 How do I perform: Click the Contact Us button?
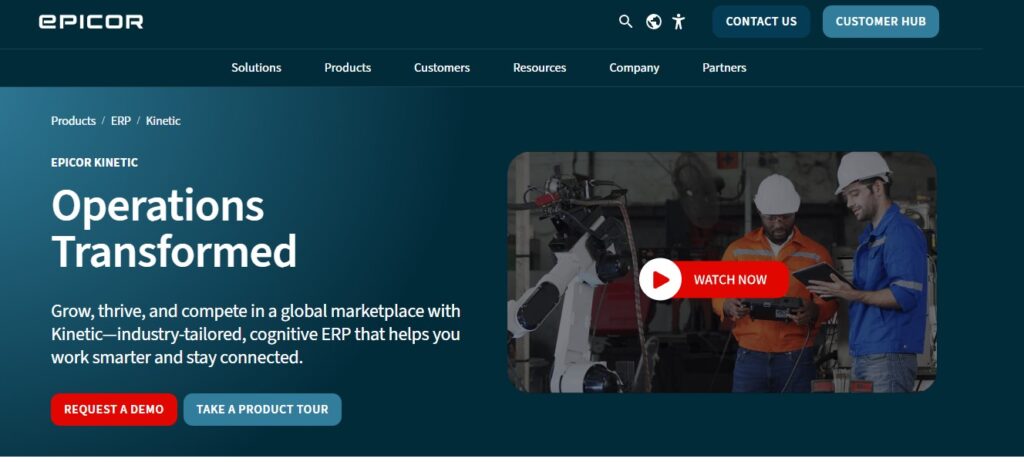(761, 21)
